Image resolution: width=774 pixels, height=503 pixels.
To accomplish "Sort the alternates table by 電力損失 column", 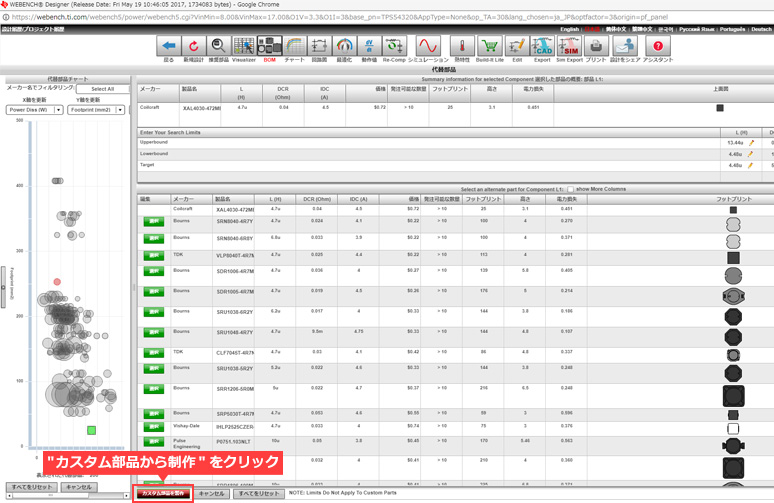I will tap(566, 199).
